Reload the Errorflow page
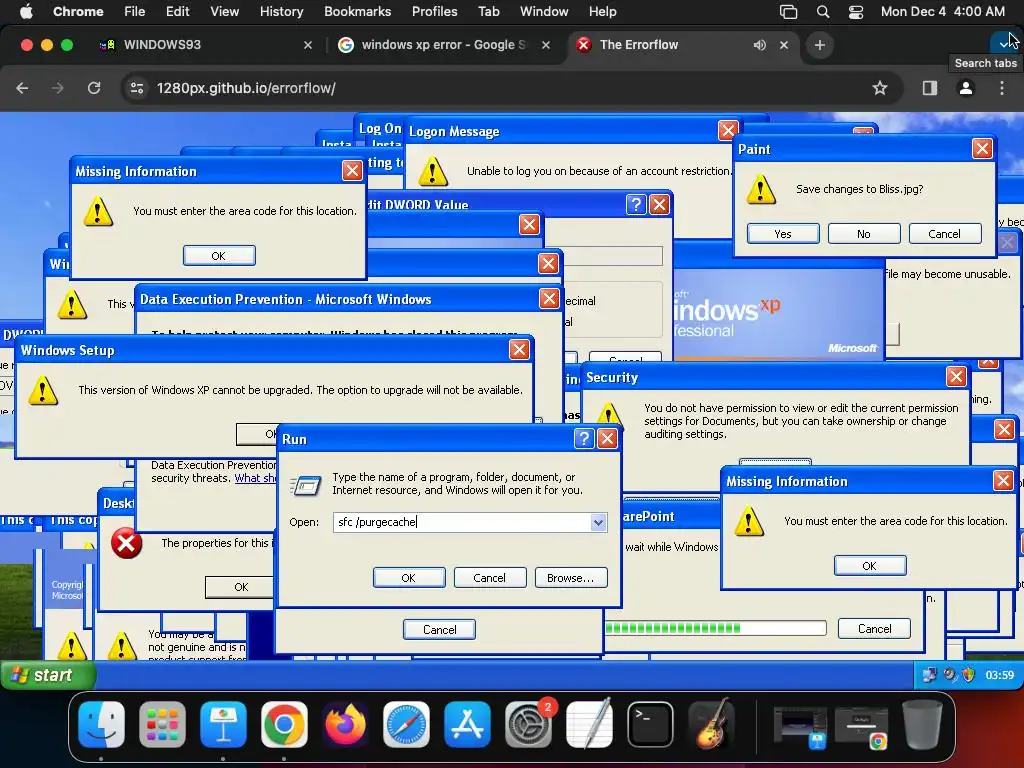Viewport: 1024px width, 768px height. [94, 88]
